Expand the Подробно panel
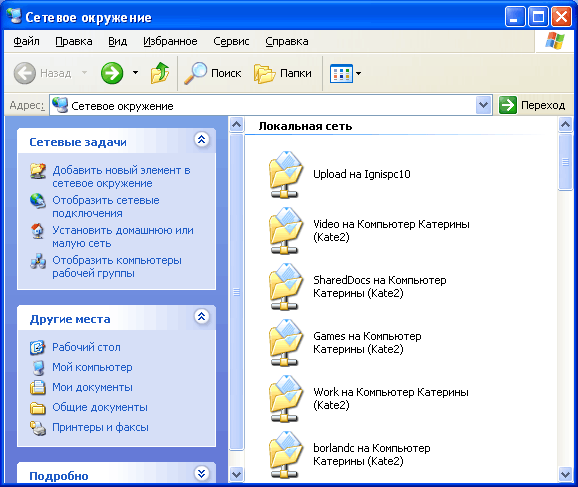The image size is (578, 487). [x=202, y=473]
